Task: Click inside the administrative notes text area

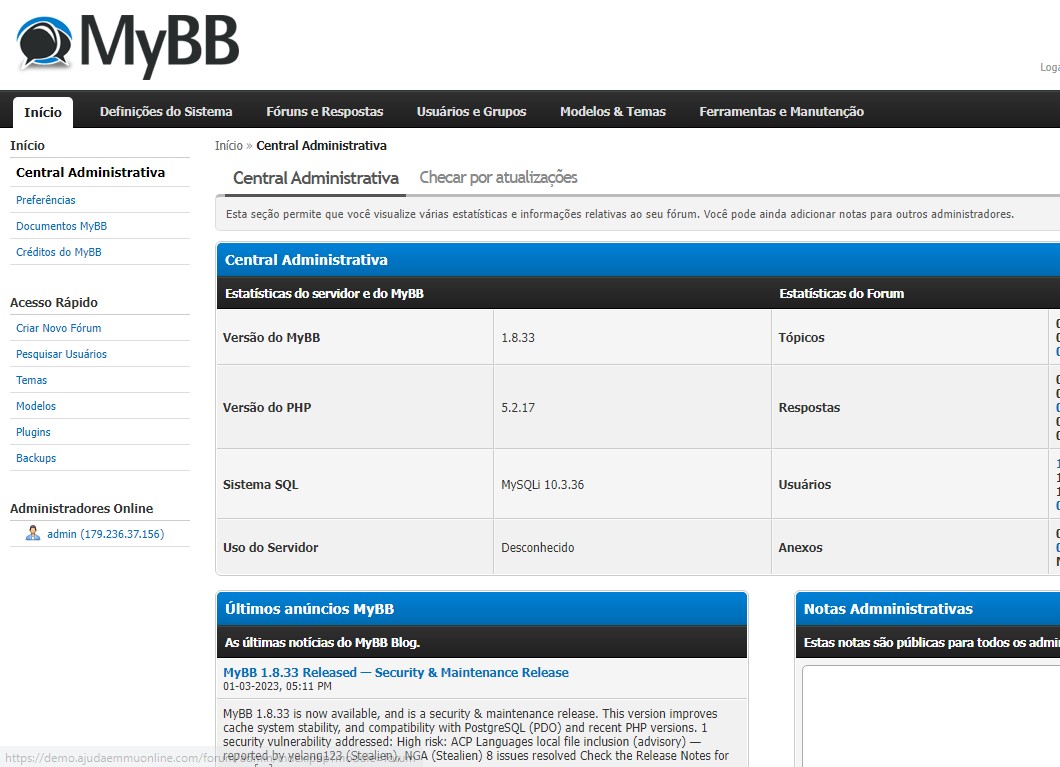Action: [931, 716]
